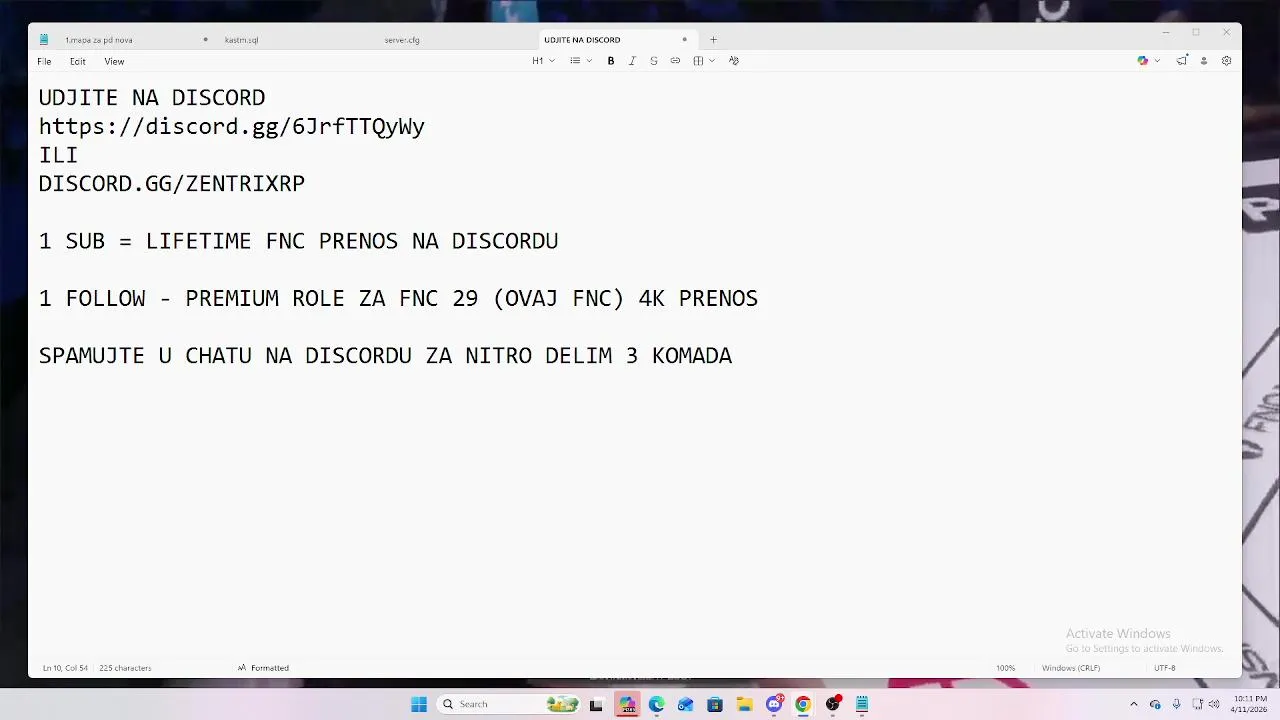
Task: Open the bulleted list icon
Action: point(575,61)
